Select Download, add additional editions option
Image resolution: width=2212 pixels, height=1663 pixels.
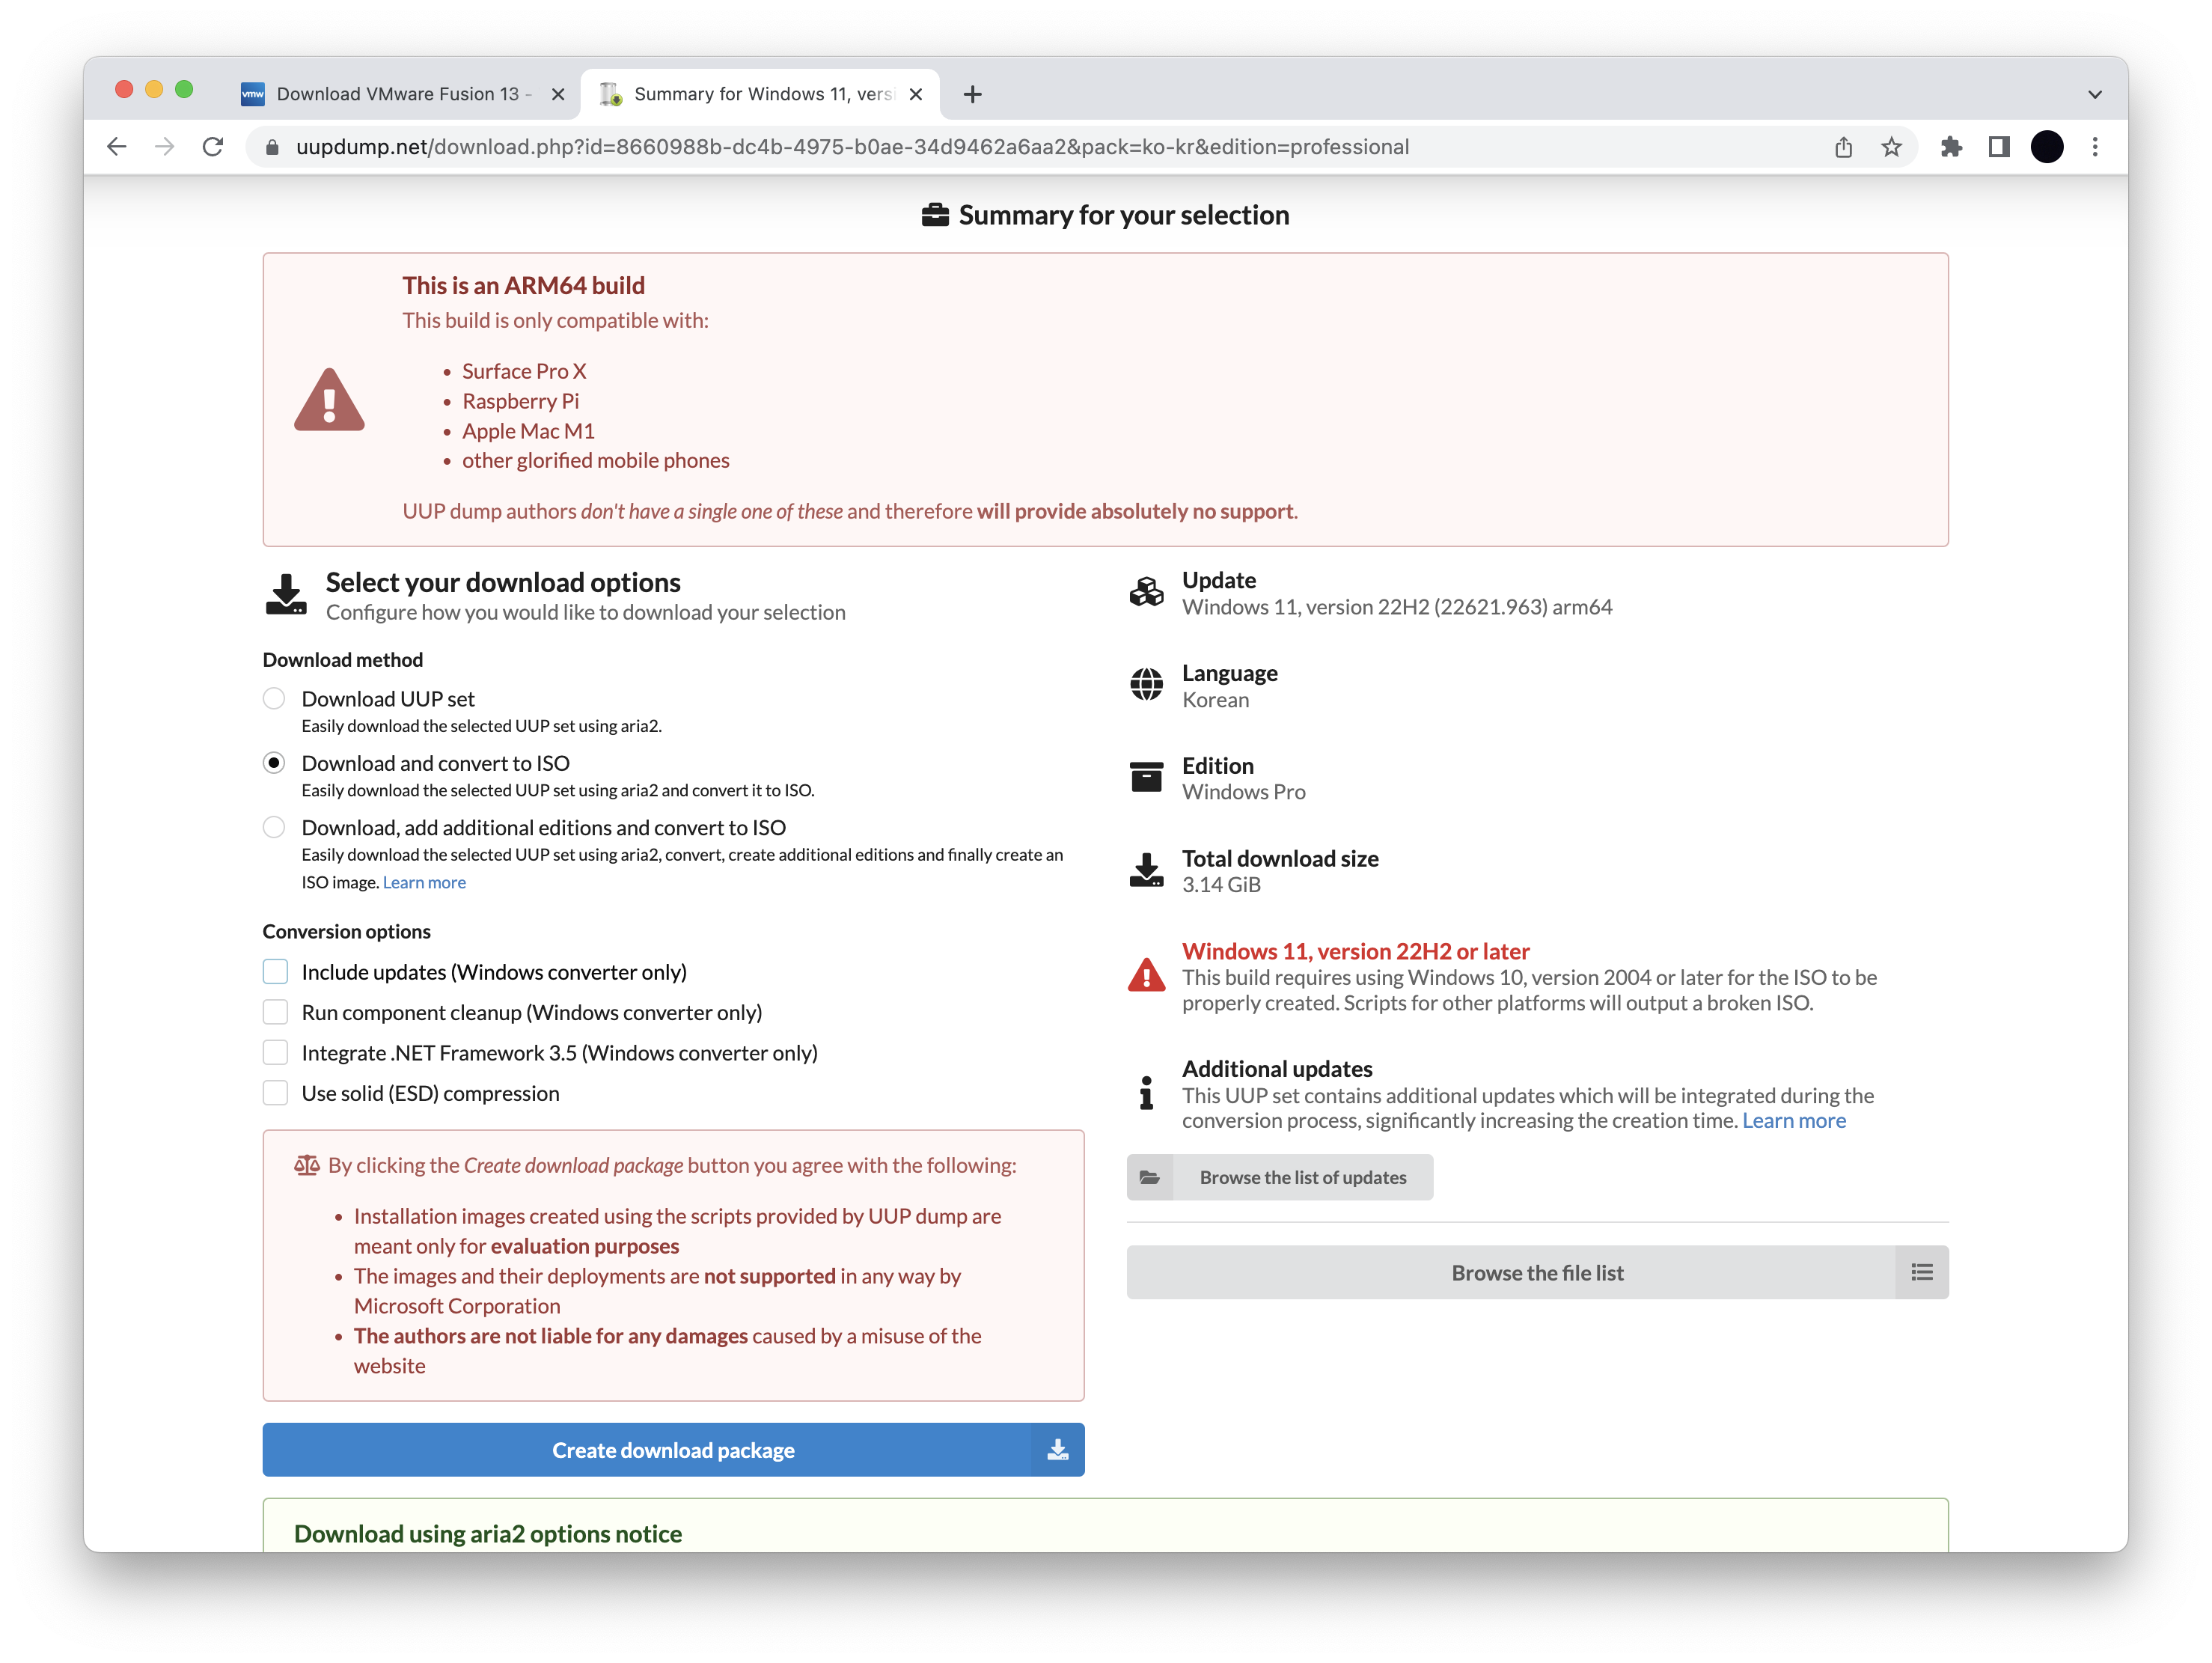[x=274, y=827]
